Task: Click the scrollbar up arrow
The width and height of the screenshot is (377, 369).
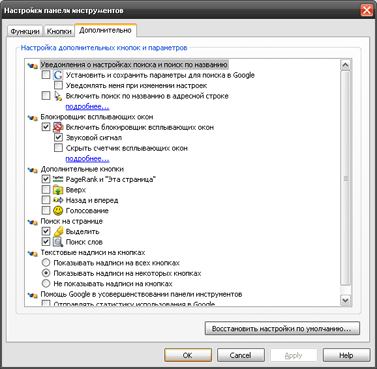Action: 345,65
